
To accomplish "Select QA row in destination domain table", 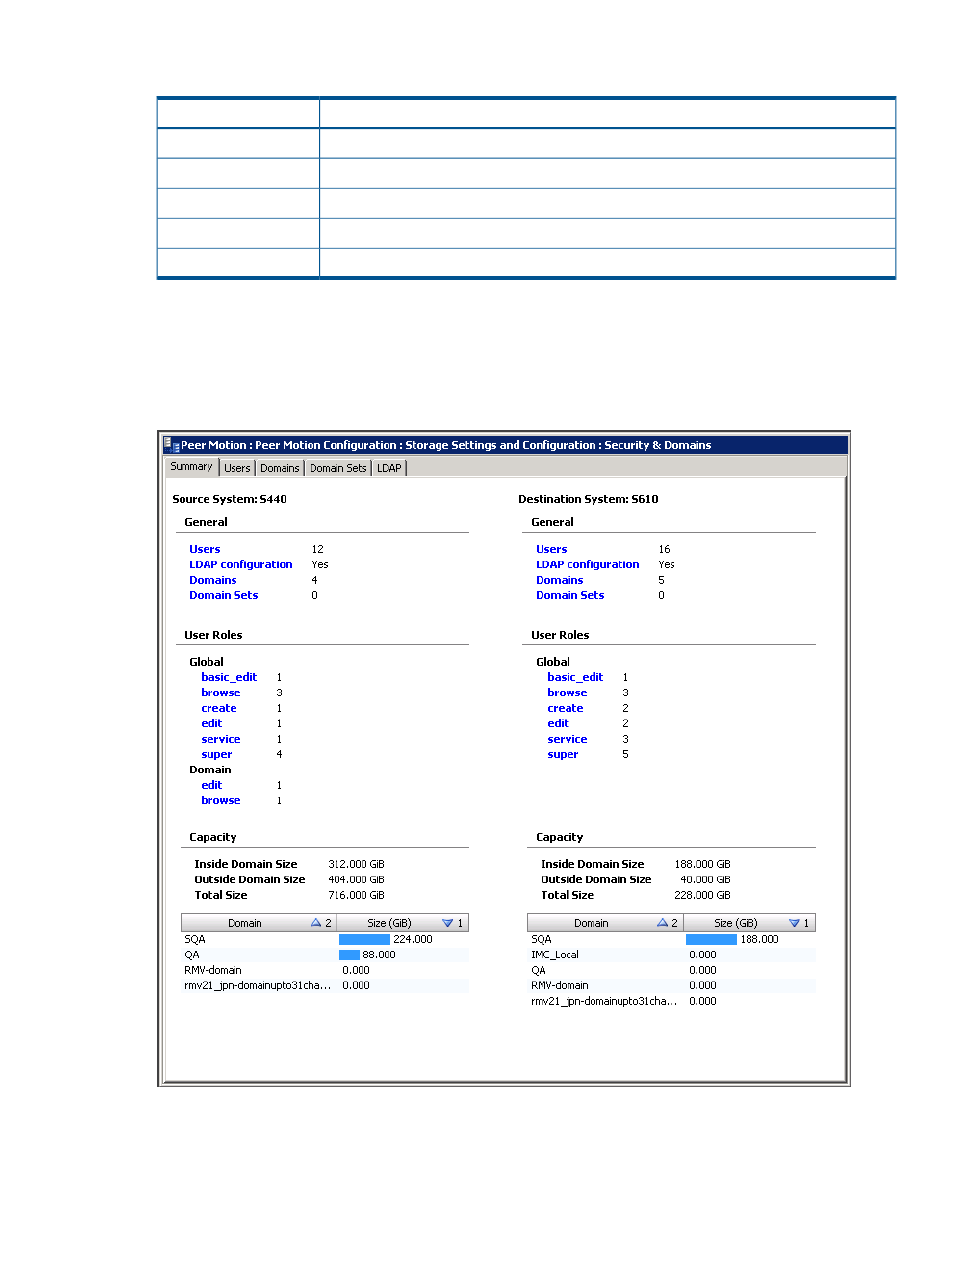I will coord(671,970).
